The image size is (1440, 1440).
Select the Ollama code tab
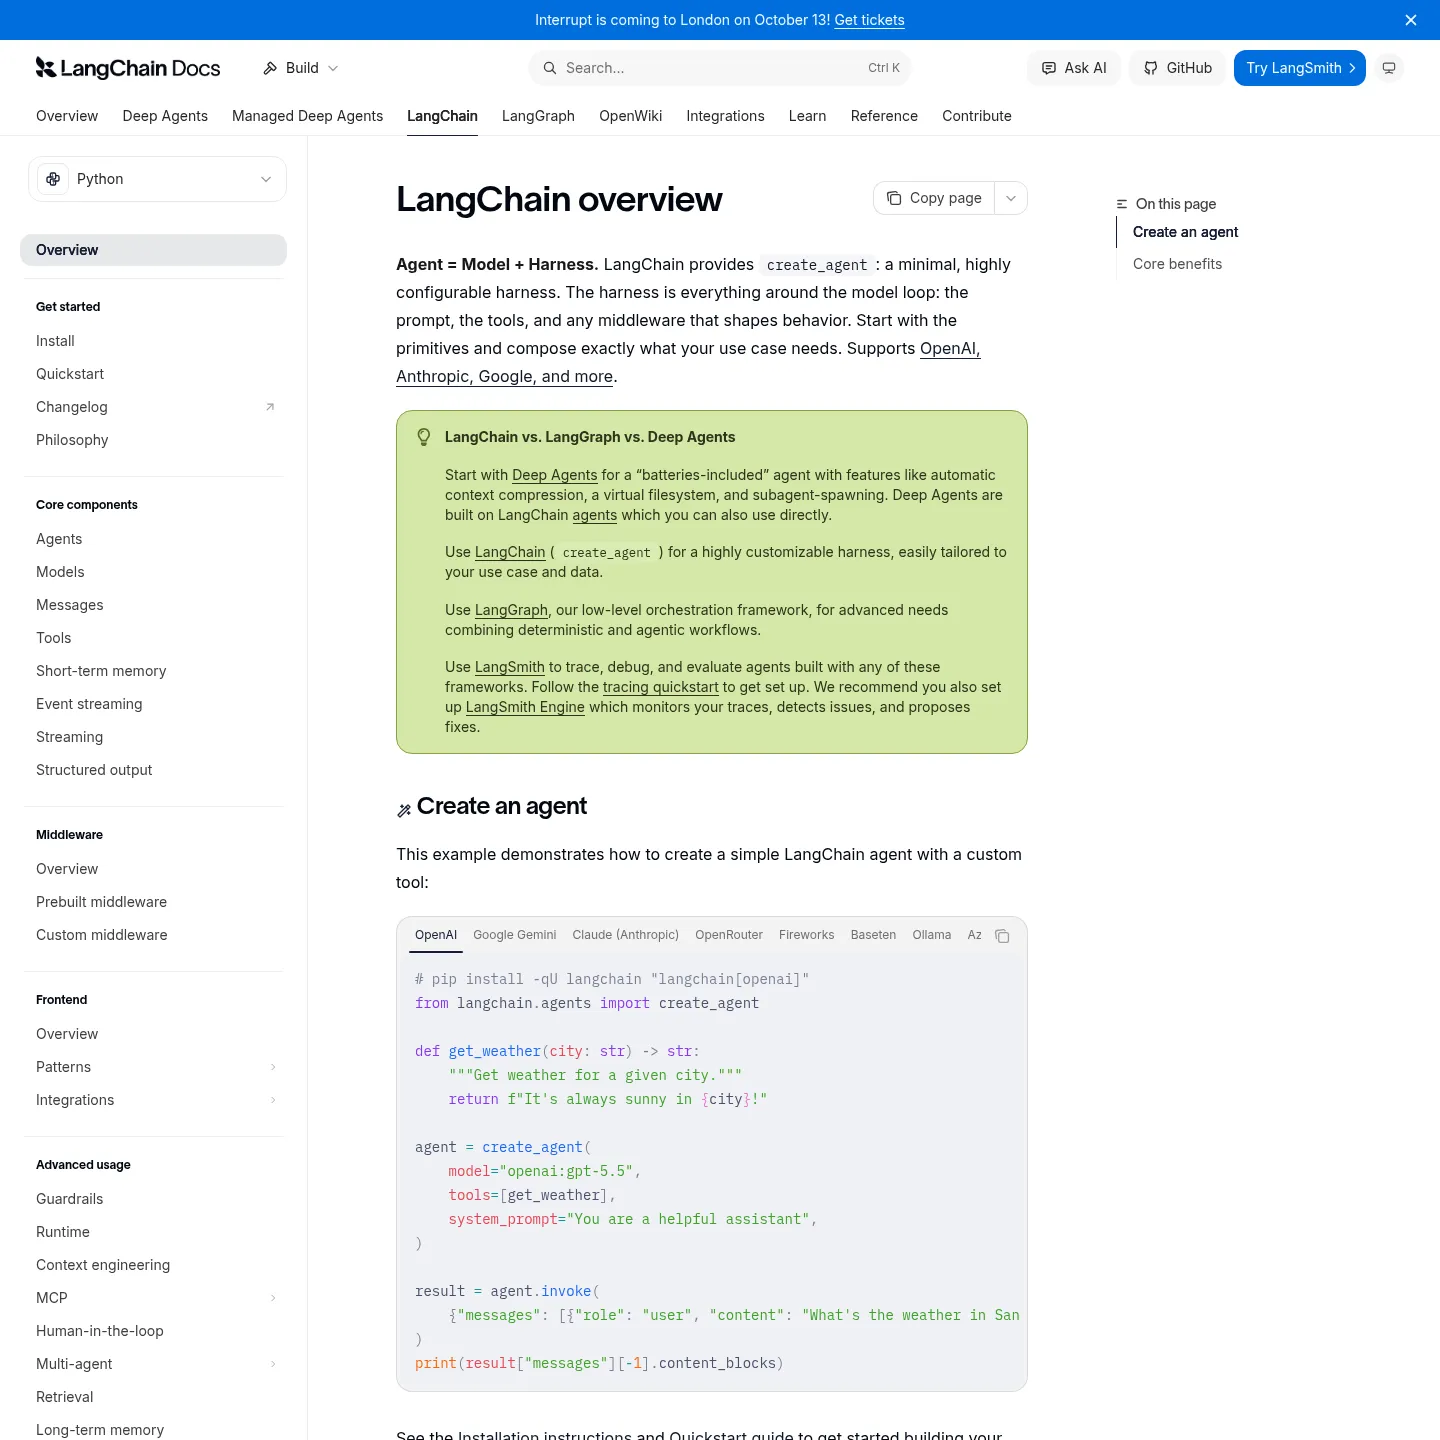pyautogui.click(x=932, y=935)
